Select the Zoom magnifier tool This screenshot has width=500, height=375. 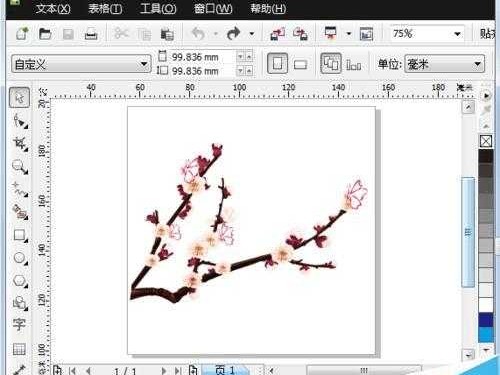pyautogui.click(x=20, y=167)
